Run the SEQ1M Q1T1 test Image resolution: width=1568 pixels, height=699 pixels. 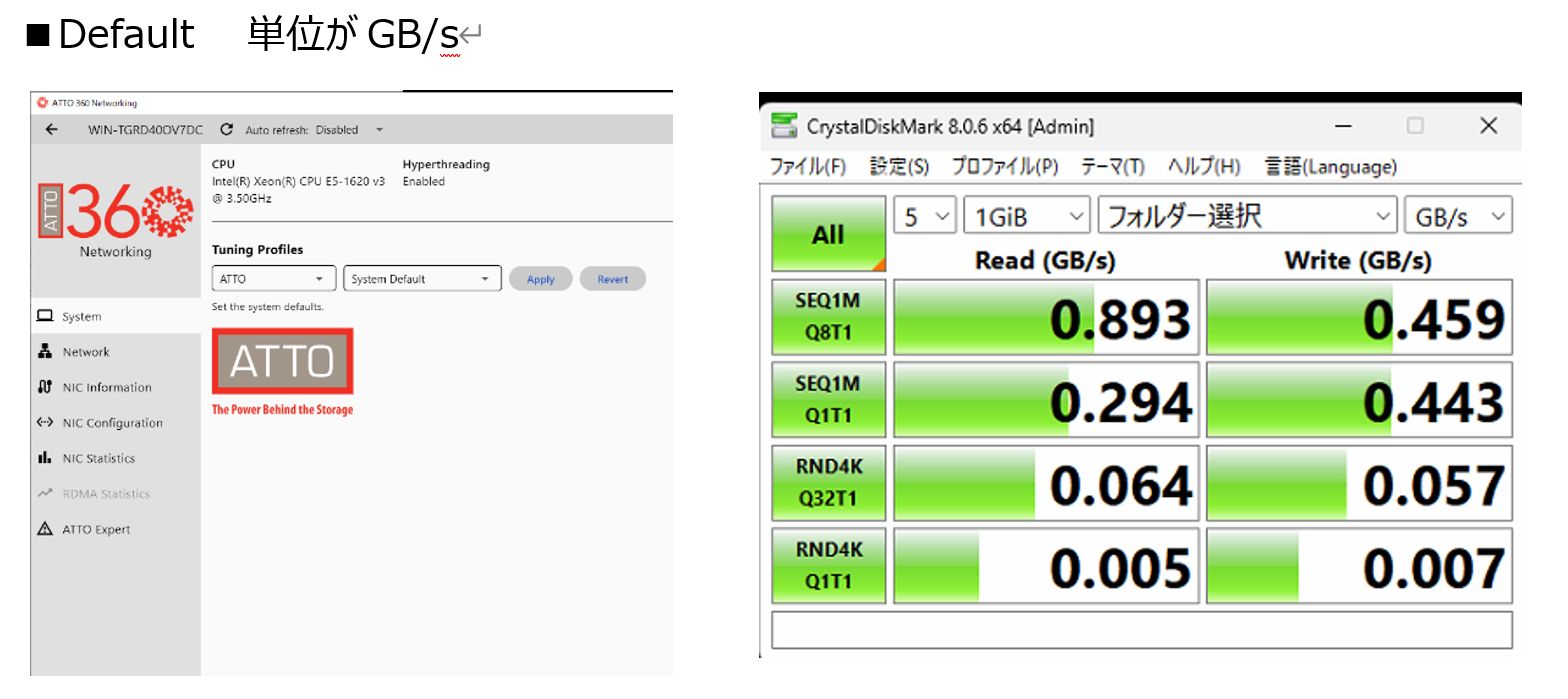[828, 400]
